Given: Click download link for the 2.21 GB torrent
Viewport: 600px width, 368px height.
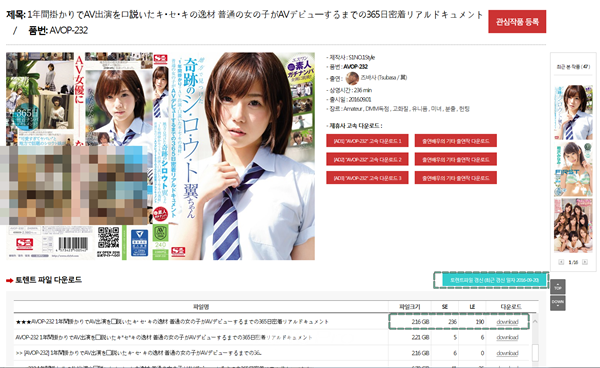Looking at the screenshot, I should point(507,337).
